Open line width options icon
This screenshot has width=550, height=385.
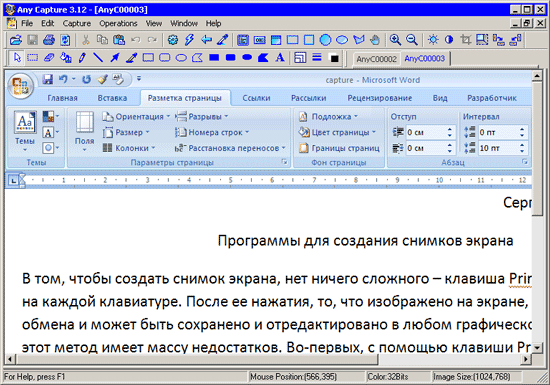pos(317,58)
